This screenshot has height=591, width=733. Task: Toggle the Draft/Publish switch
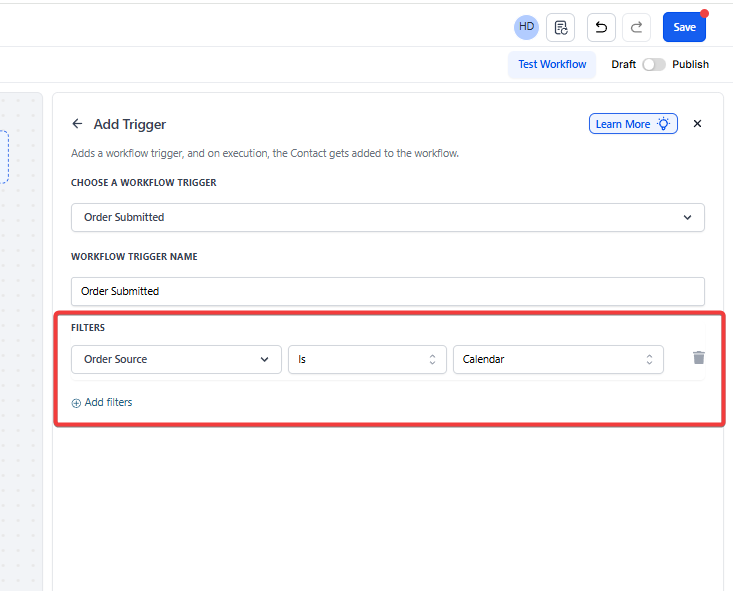pyautogui.click(x=654, y=64)
